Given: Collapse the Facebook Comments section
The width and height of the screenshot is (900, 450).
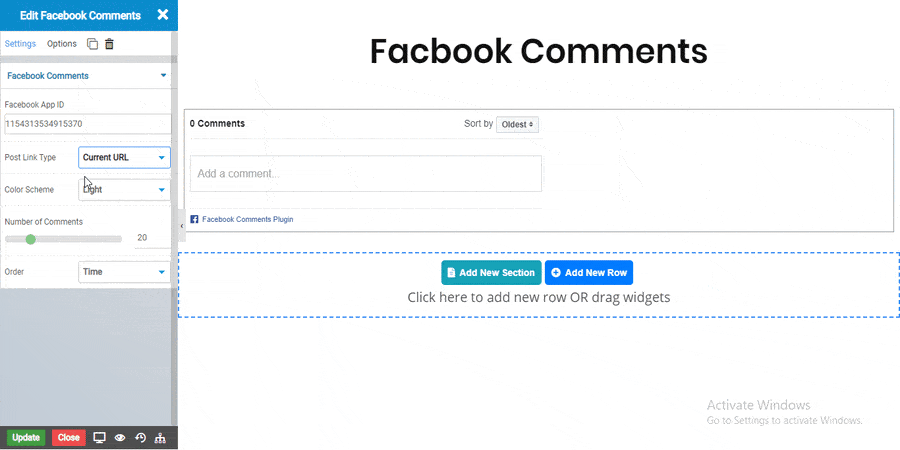Looking at the screenshot, I should 163,76.
